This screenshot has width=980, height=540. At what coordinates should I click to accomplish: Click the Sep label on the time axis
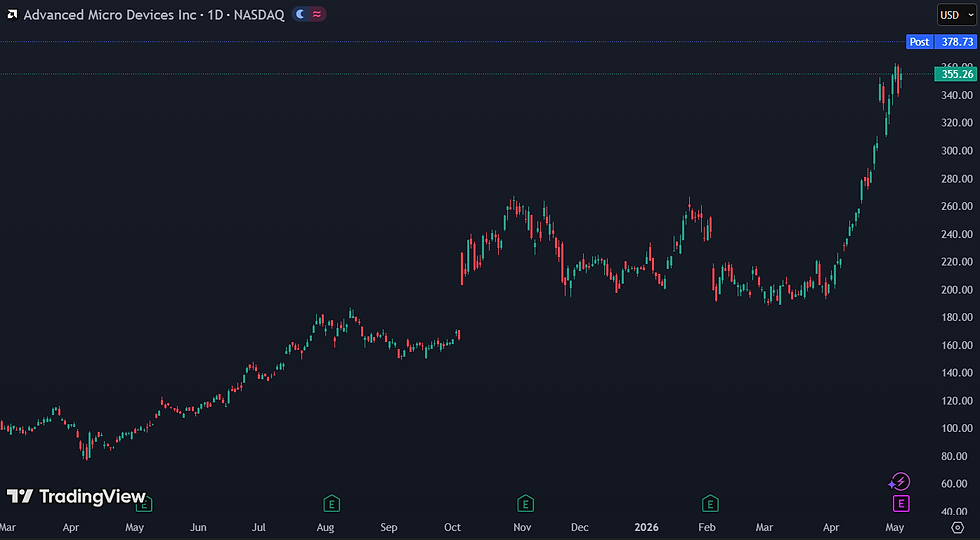click(x=389, y=528)
